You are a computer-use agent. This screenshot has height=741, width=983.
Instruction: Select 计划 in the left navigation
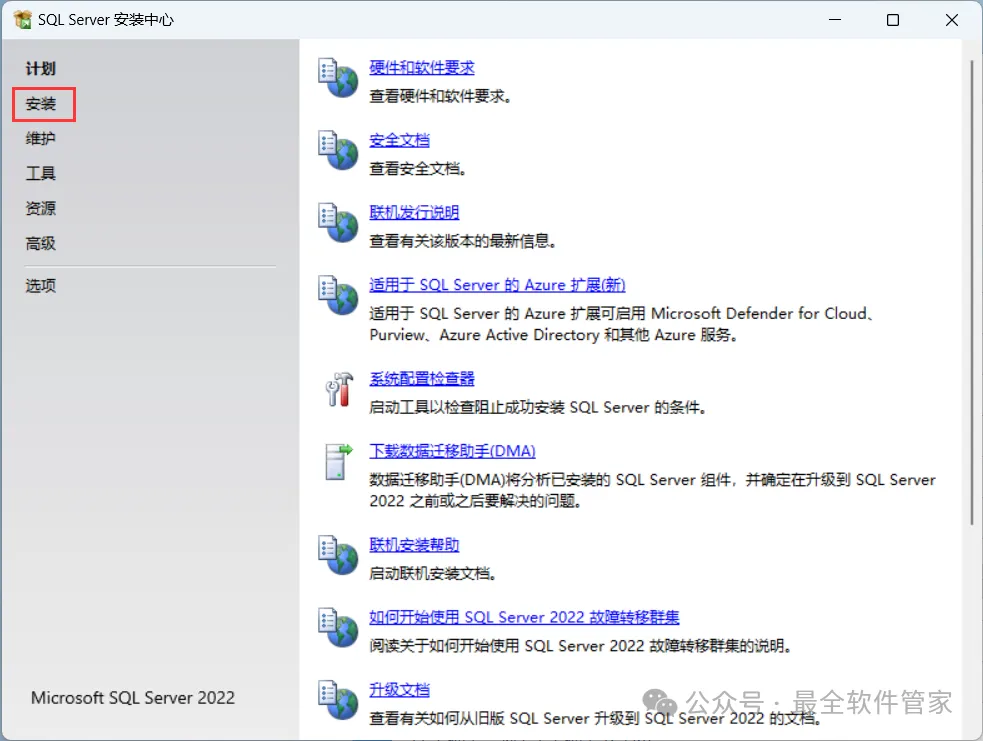[x=41, y=68]
